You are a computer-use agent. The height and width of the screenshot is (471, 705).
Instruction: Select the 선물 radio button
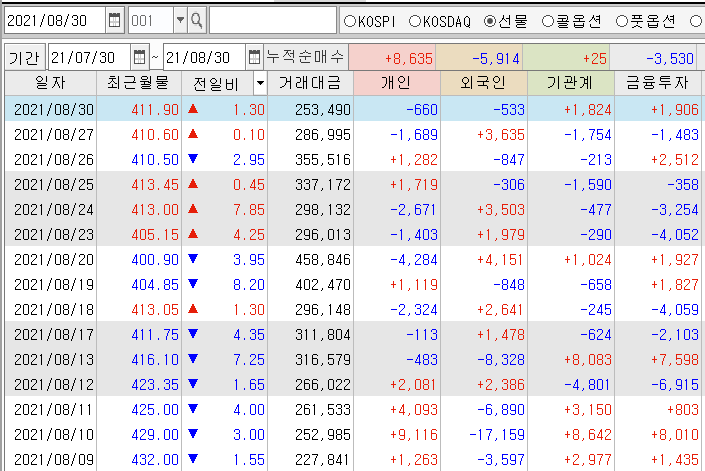(490, 21)
